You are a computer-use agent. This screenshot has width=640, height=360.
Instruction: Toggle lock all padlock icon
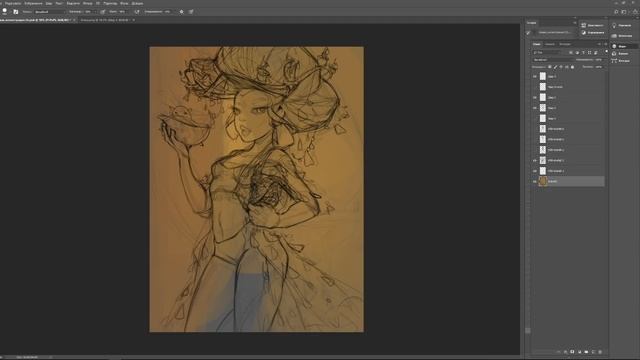572,67
